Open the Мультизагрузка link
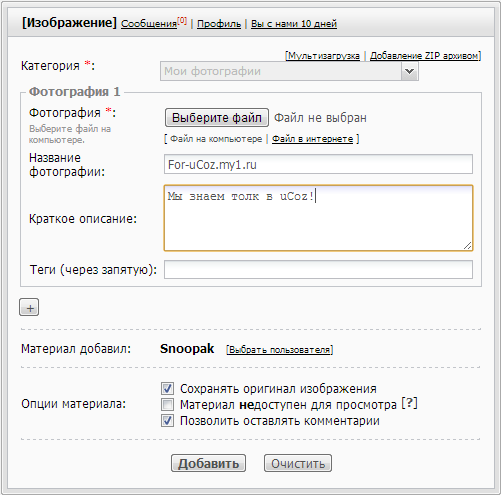This screenshot has width=501, height=495. coord(324,56)
